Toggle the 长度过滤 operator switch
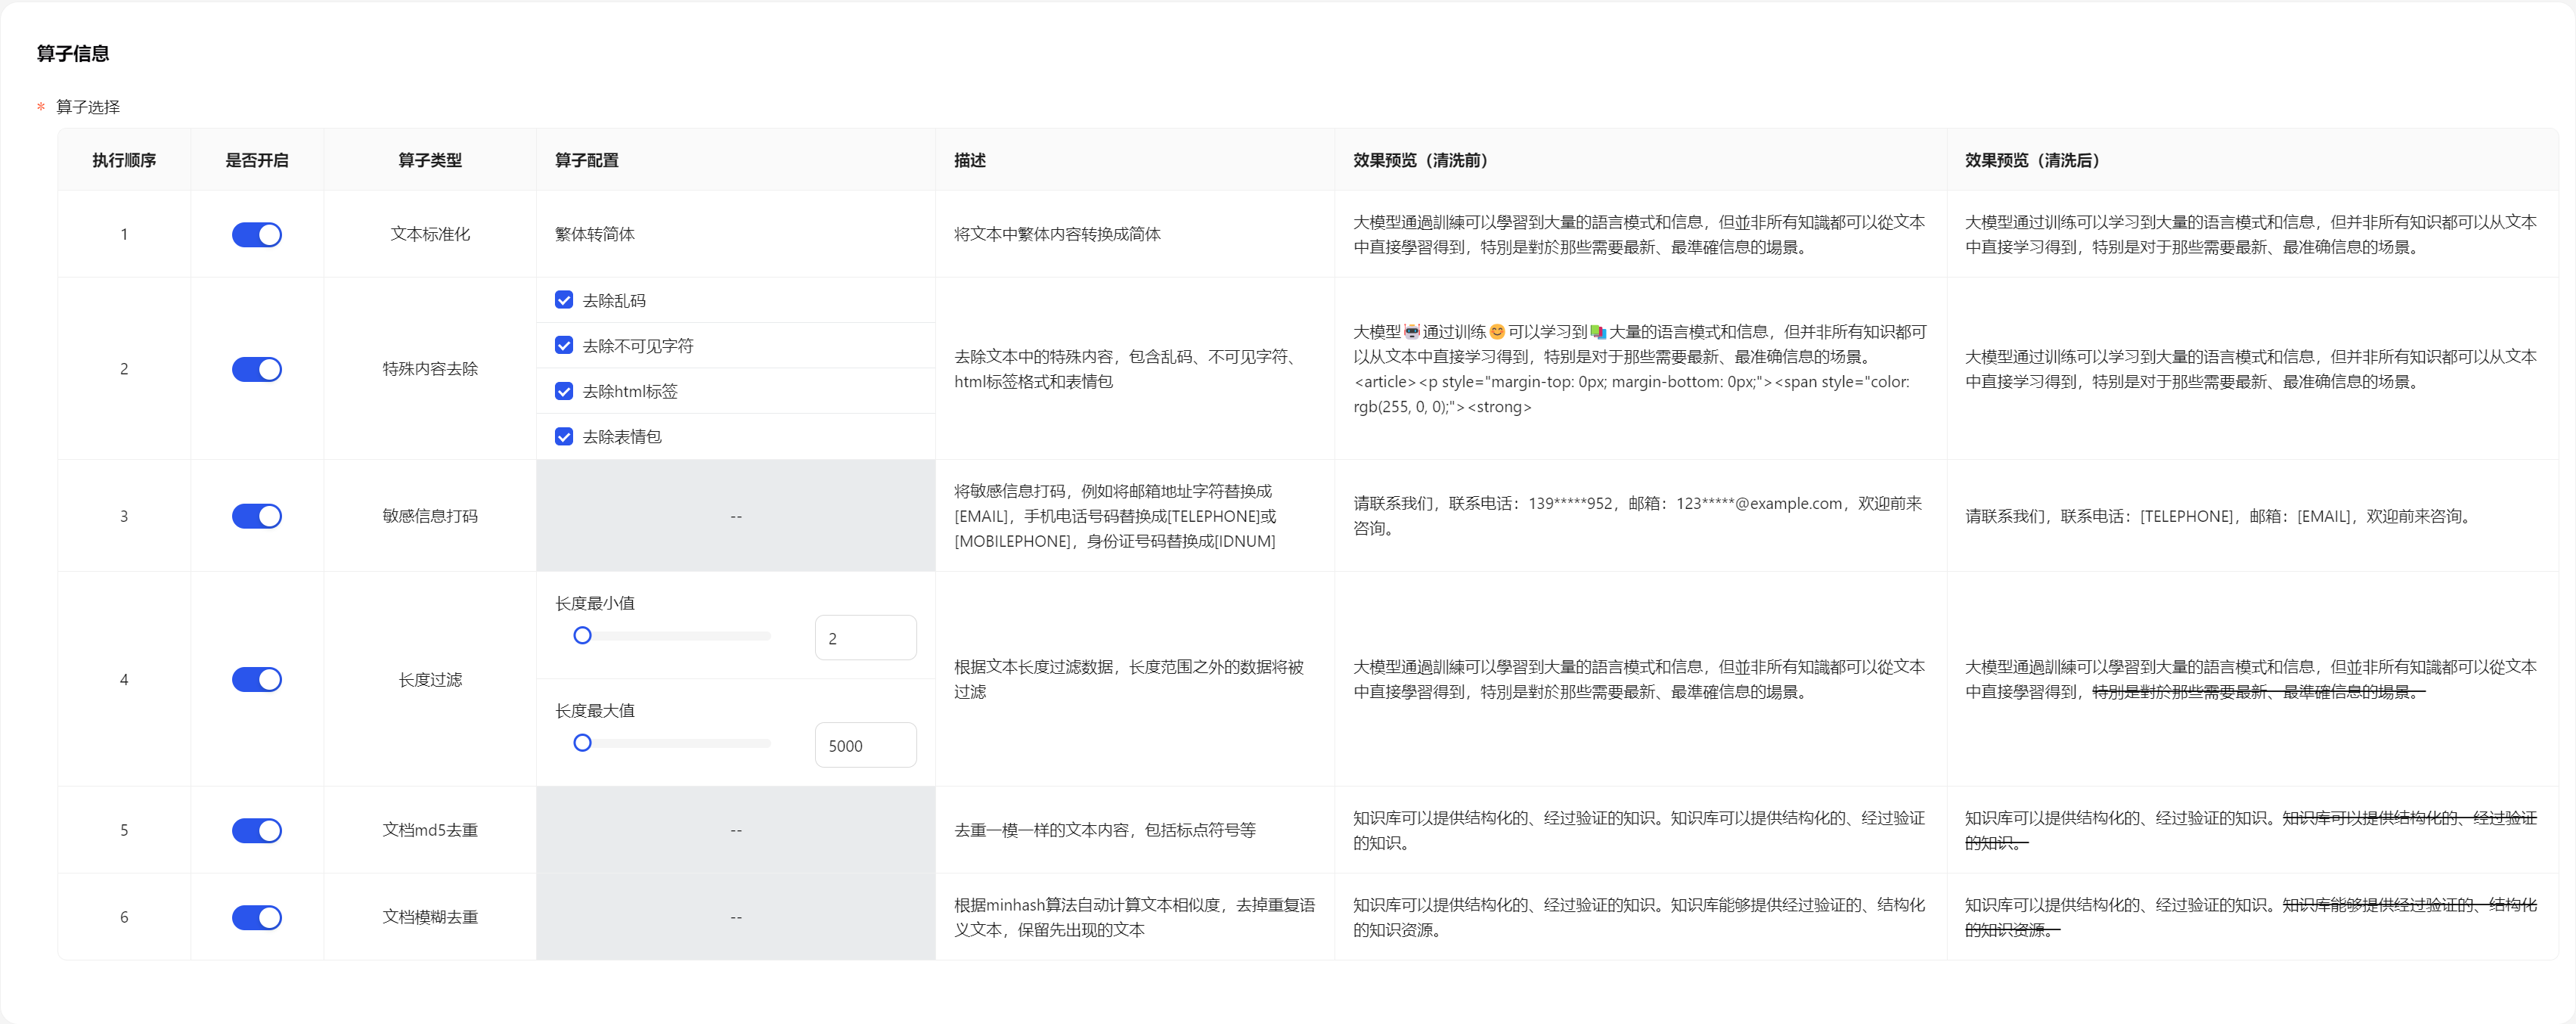Screen dimensions: 2576x1024 pos(257,680)
